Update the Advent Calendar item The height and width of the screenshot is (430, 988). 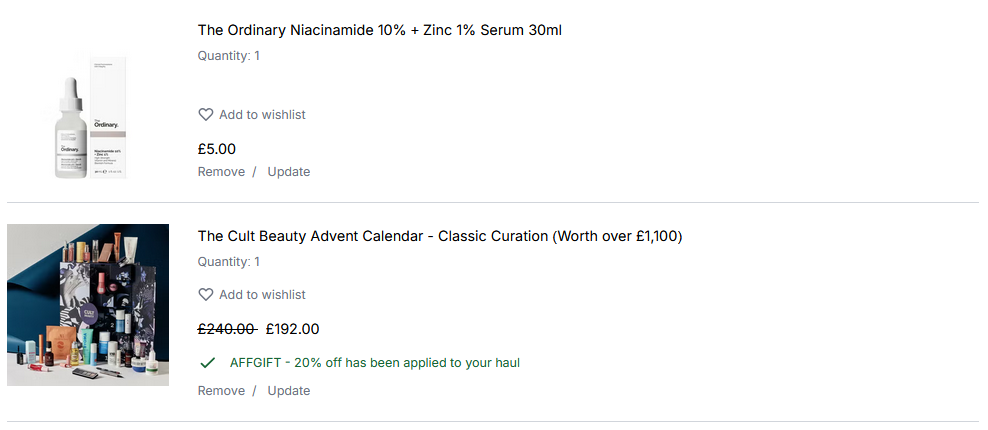pyautogui.click(x=289, y=391)
